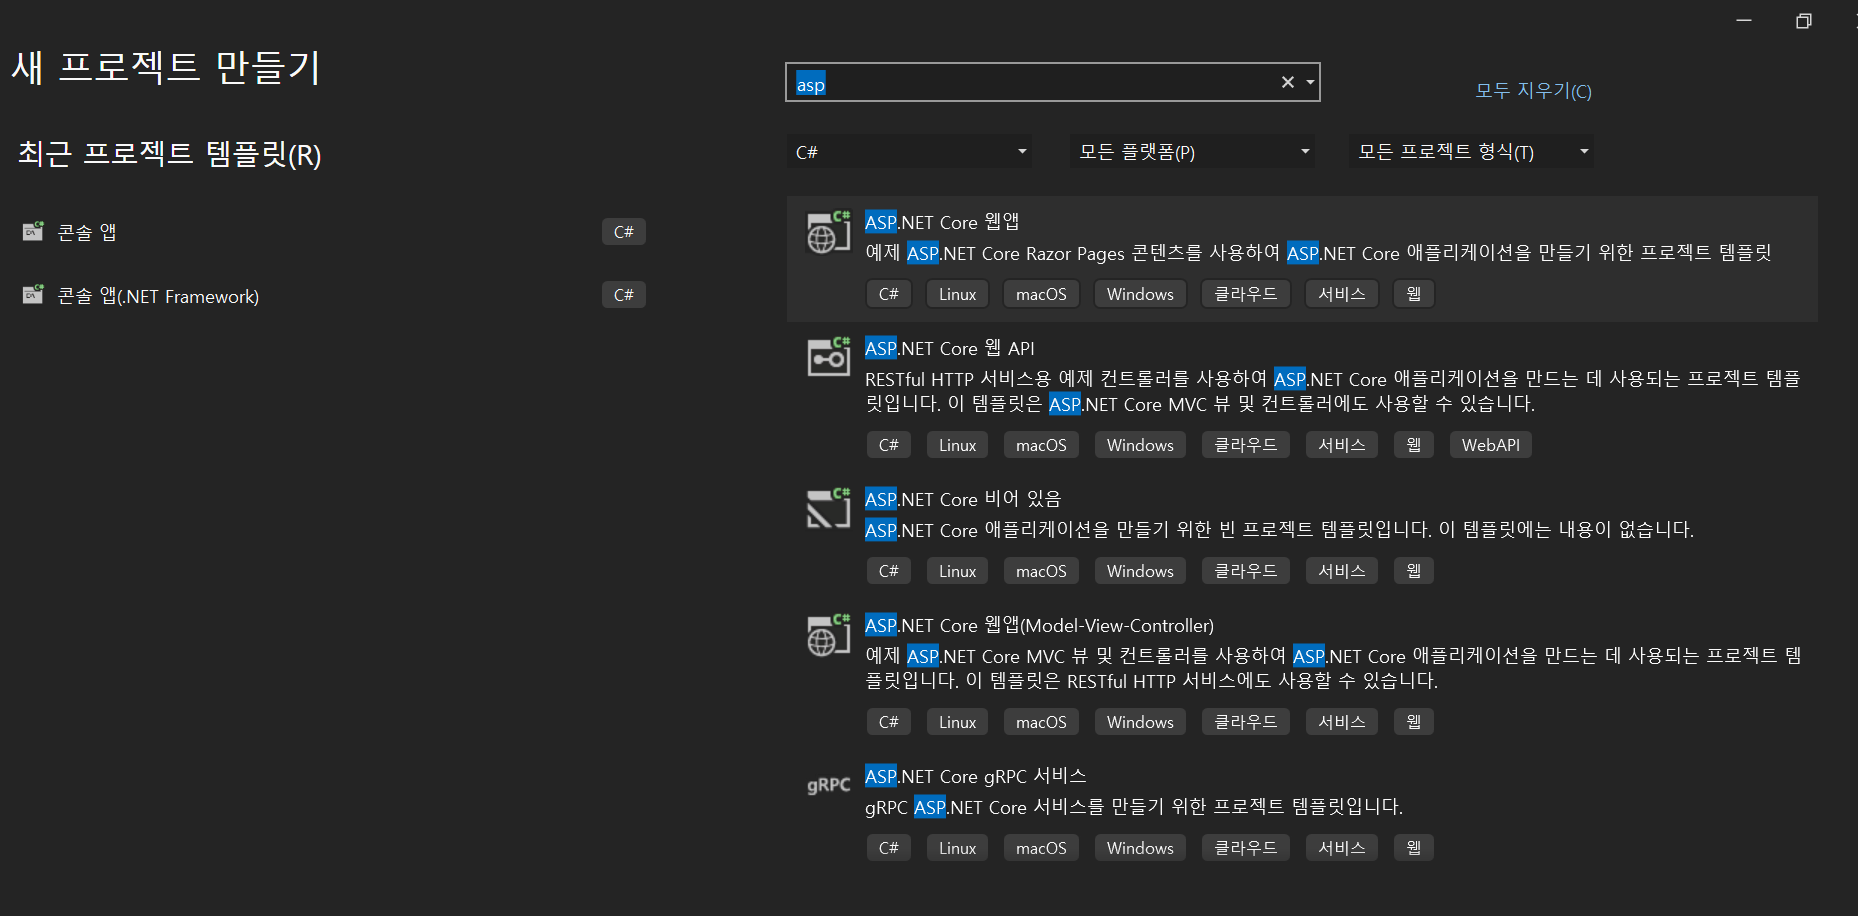Click the 모두 지우기(C) link
This screenshot has width=1858, height=916.
point(1533,91)
